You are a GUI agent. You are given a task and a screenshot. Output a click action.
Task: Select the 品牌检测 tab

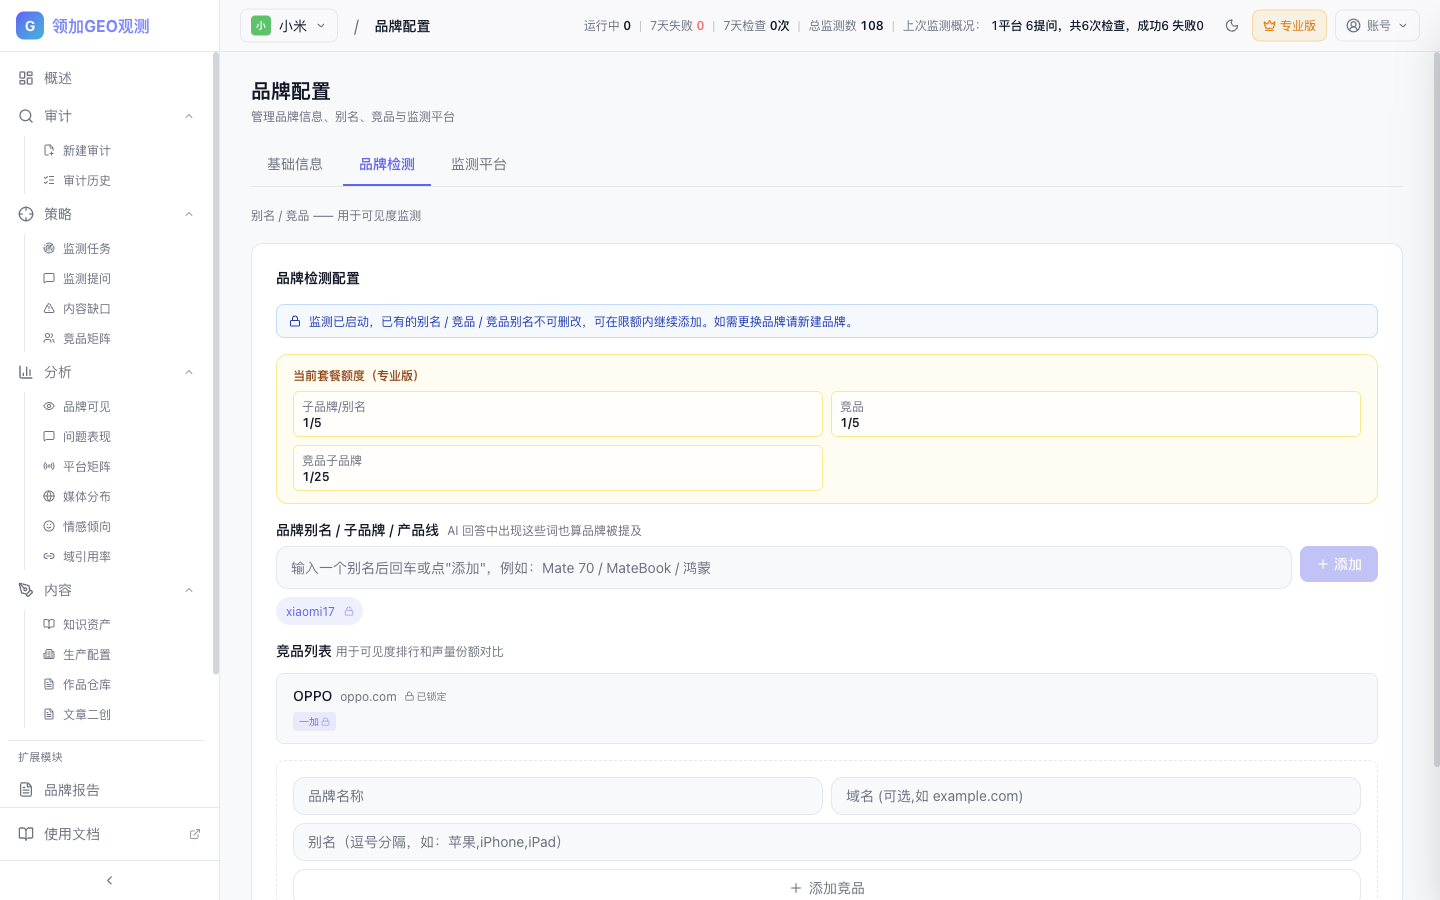tap(387, 164)
